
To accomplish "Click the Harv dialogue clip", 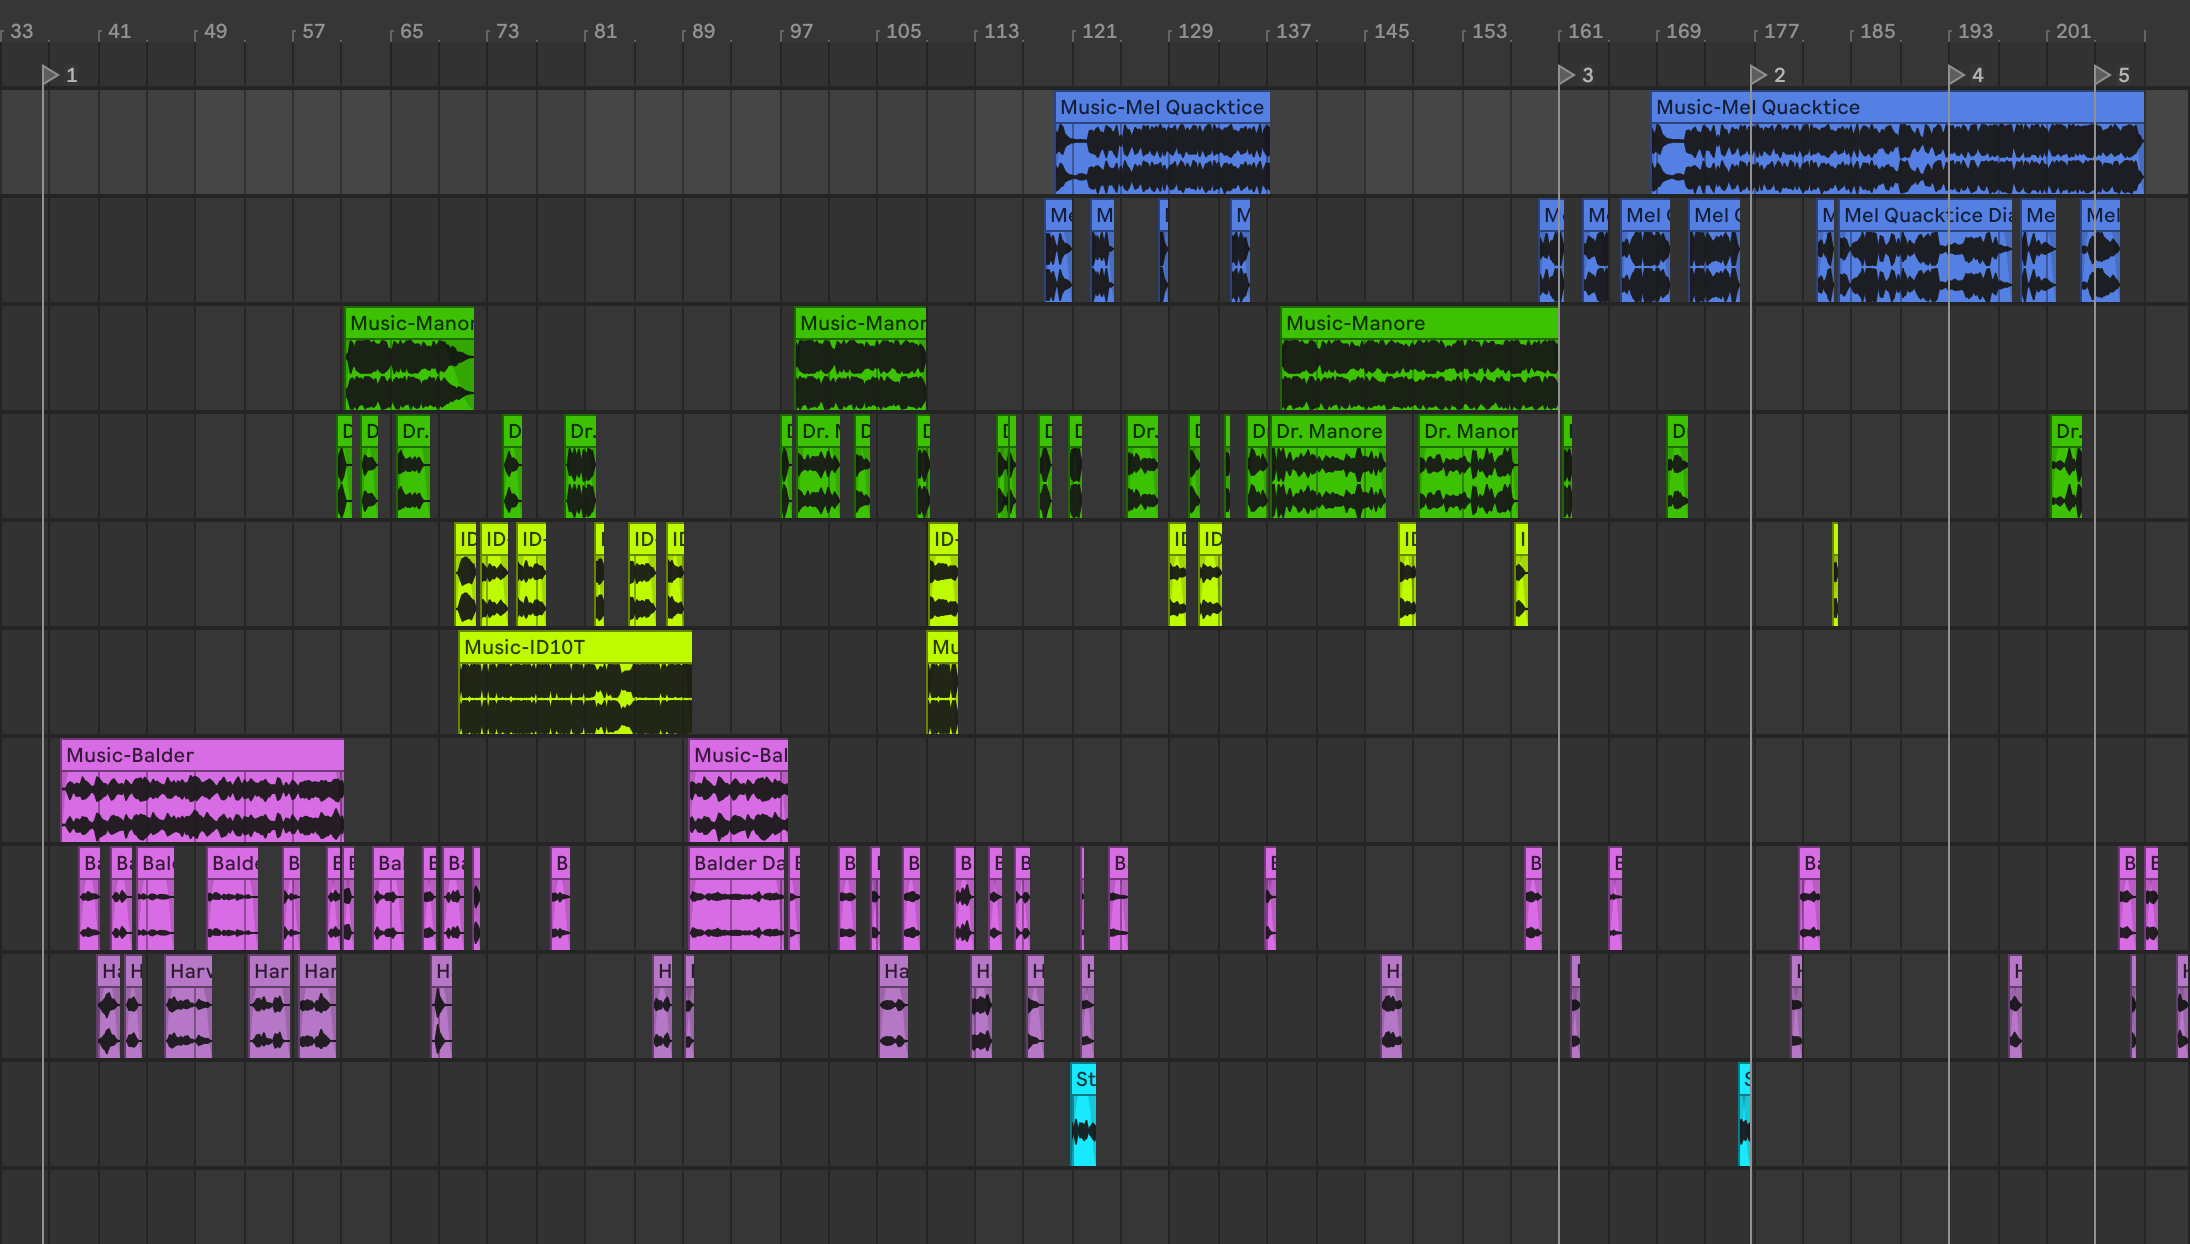I will pyautogui.click(x=188, y=971).
